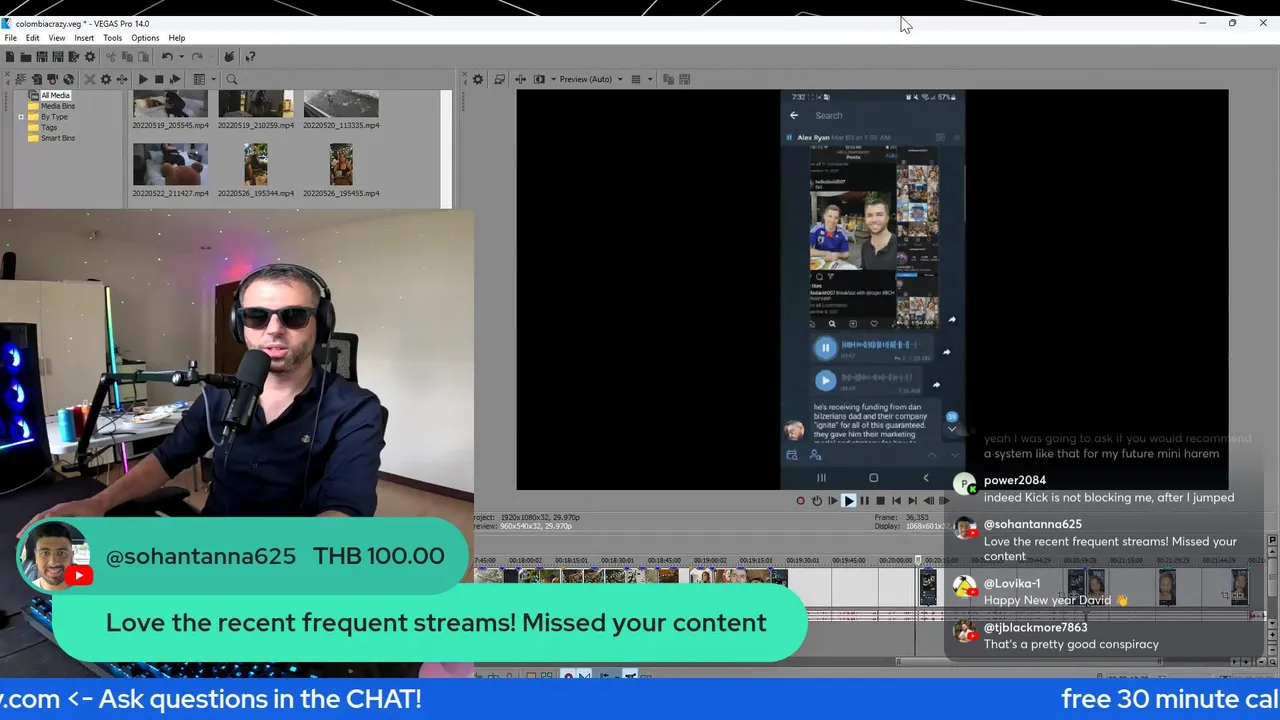
Task: Save the project using the first floppy disk icon
Action: pos(42,57)
